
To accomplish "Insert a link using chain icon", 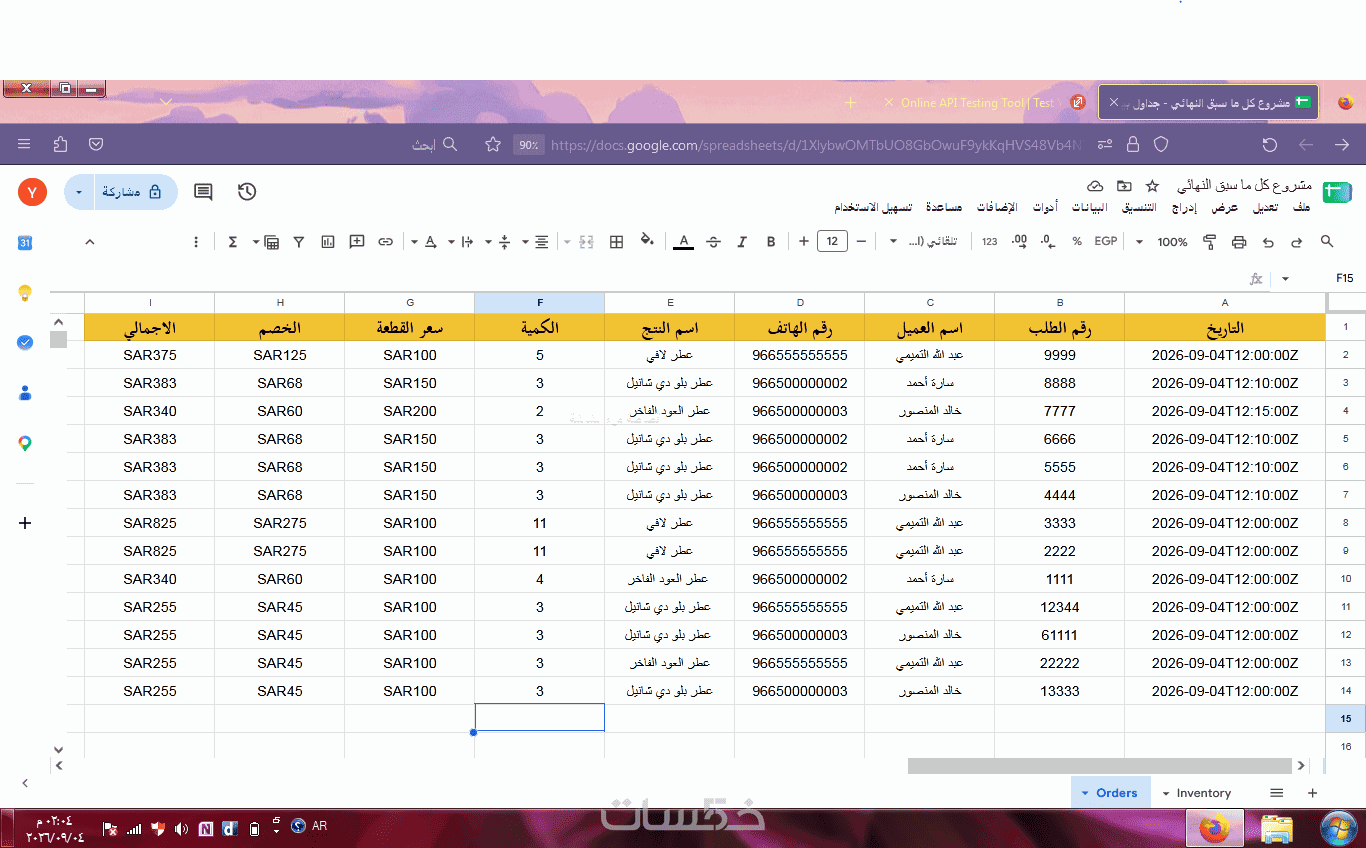I will click(x=385, y=242).
